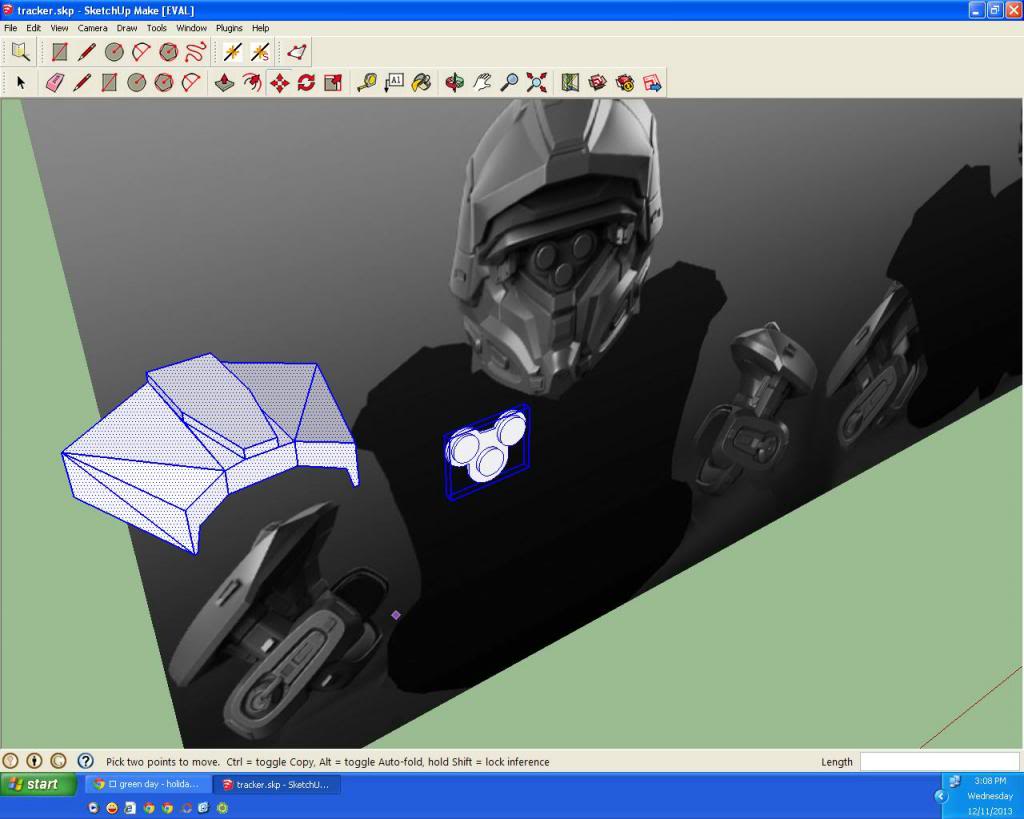Open the Window menu

(x=191, y=28)
